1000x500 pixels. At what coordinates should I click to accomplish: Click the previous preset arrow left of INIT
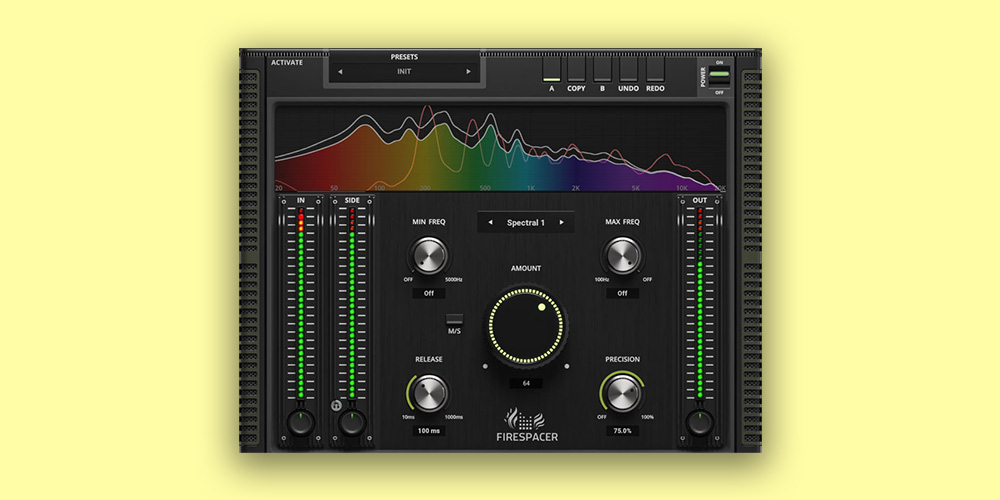pyautogui.click(x=339, y=72)
